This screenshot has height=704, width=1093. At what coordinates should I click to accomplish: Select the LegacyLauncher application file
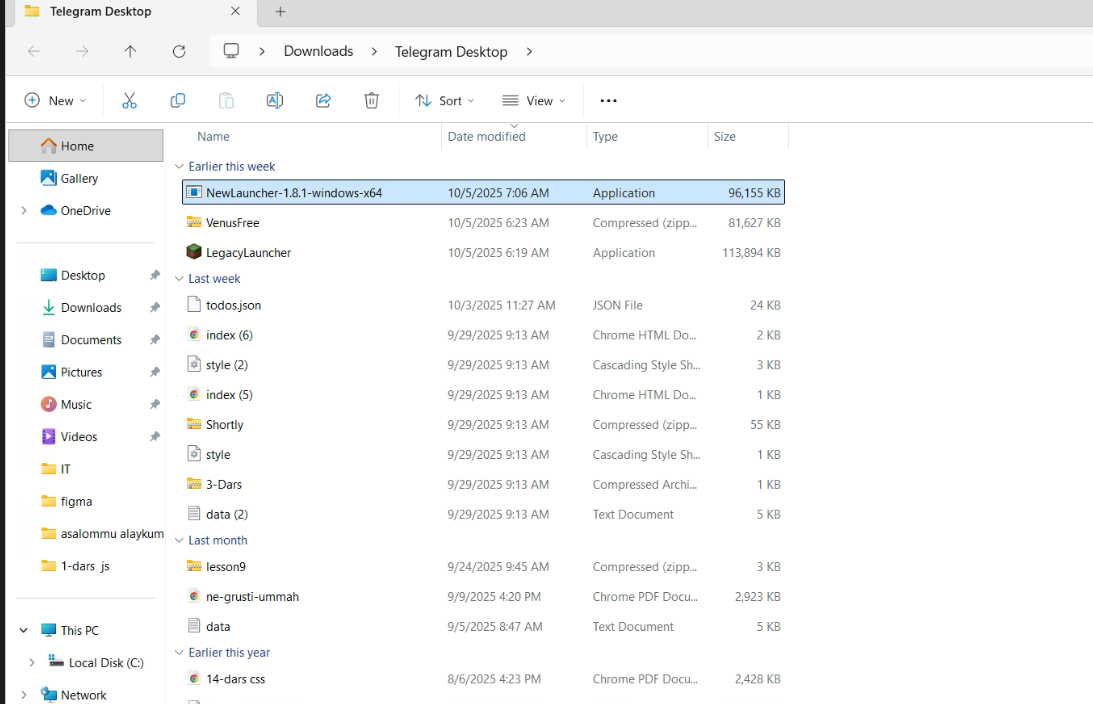tap(248, 253)
